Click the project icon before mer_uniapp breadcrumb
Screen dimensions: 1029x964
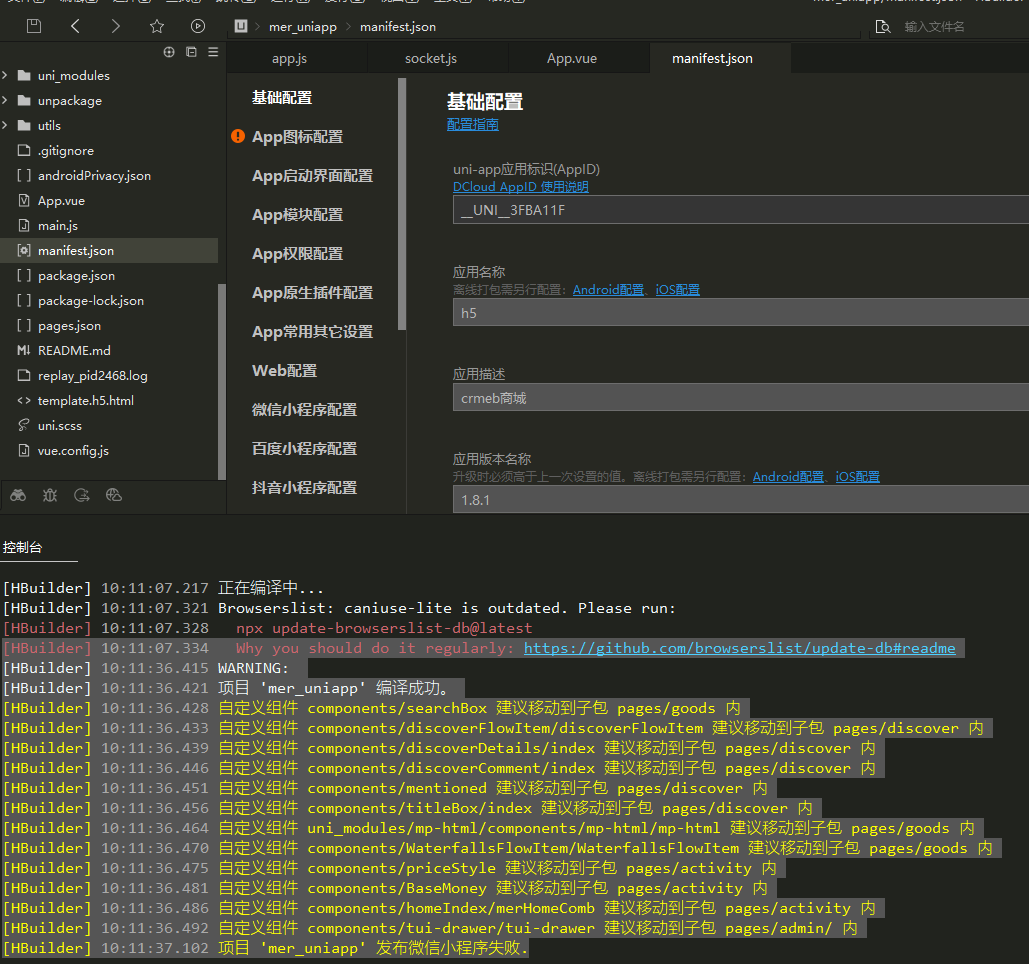241,26
